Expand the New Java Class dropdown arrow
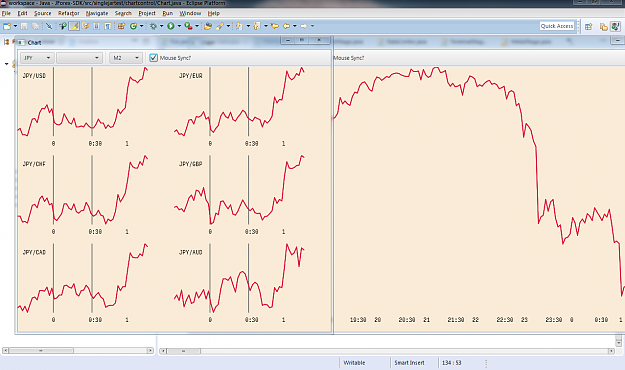Image resolution: width=625 pixels, height=370 pixels. pos(142,26)
